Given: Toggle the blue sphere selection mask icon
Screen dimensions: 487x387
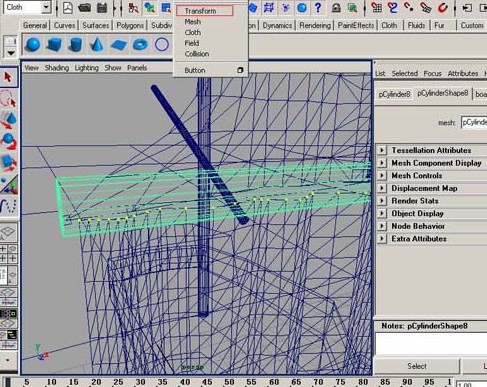Looking at the screenshot, I should pos(302,8).
